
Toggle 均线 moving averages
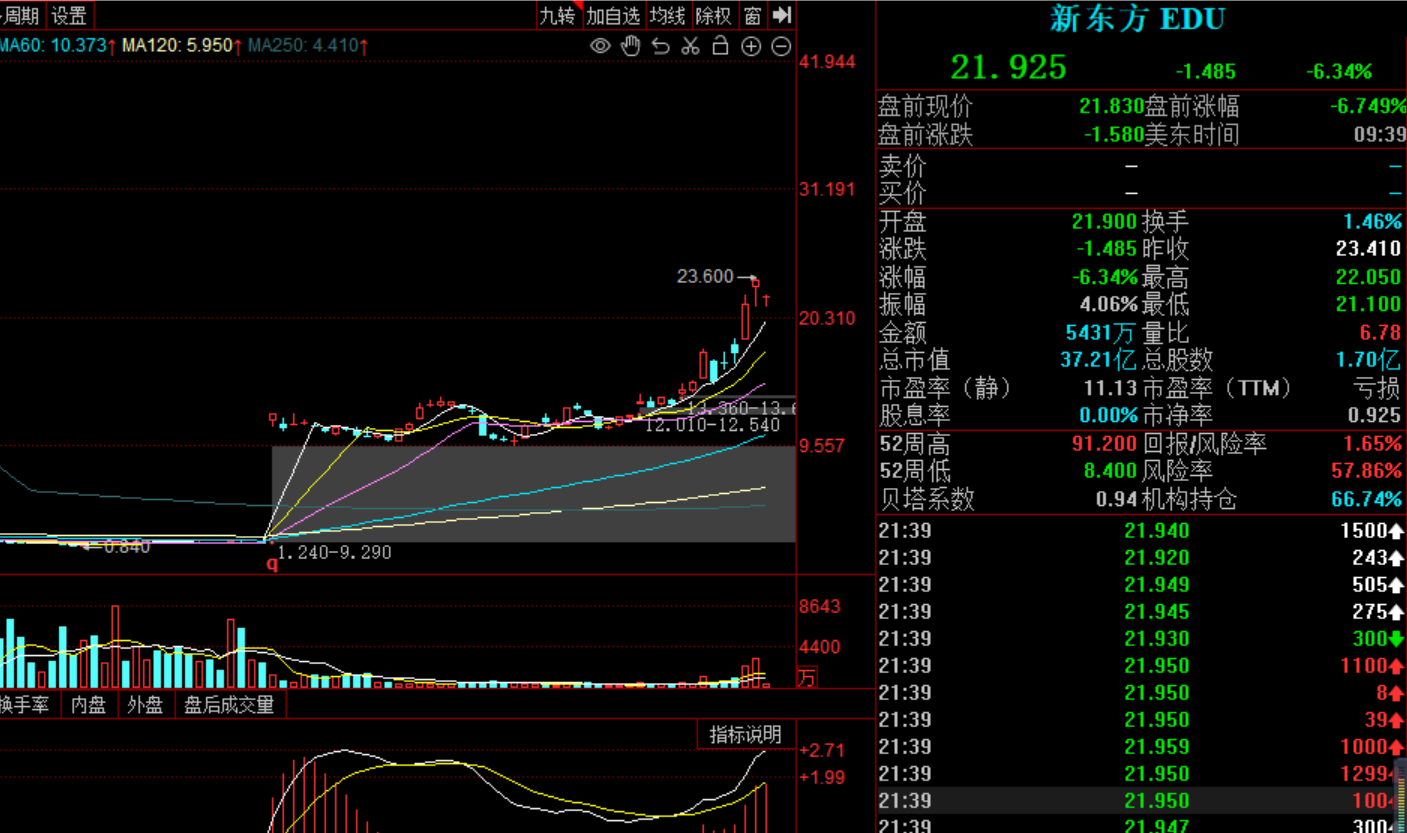coord(667,15)
